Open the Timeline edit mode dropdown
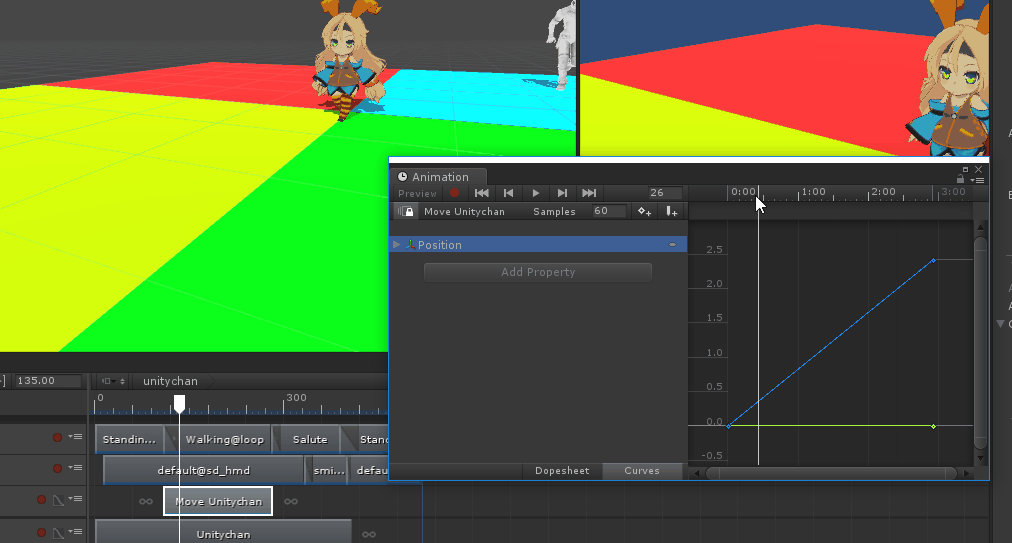Image resolution: width=1012 pixels, height=543 pixels. click(x=113, y=381)
